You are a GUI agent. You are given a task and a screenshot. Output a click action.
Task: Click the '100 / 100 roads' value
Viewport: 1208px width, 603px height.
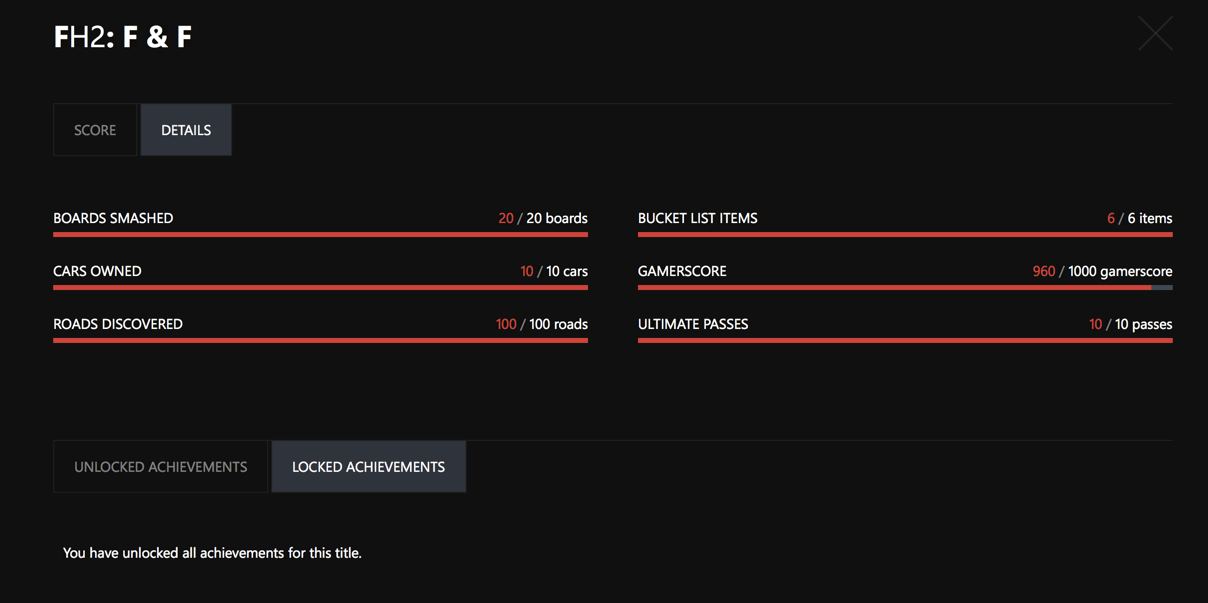542,324
